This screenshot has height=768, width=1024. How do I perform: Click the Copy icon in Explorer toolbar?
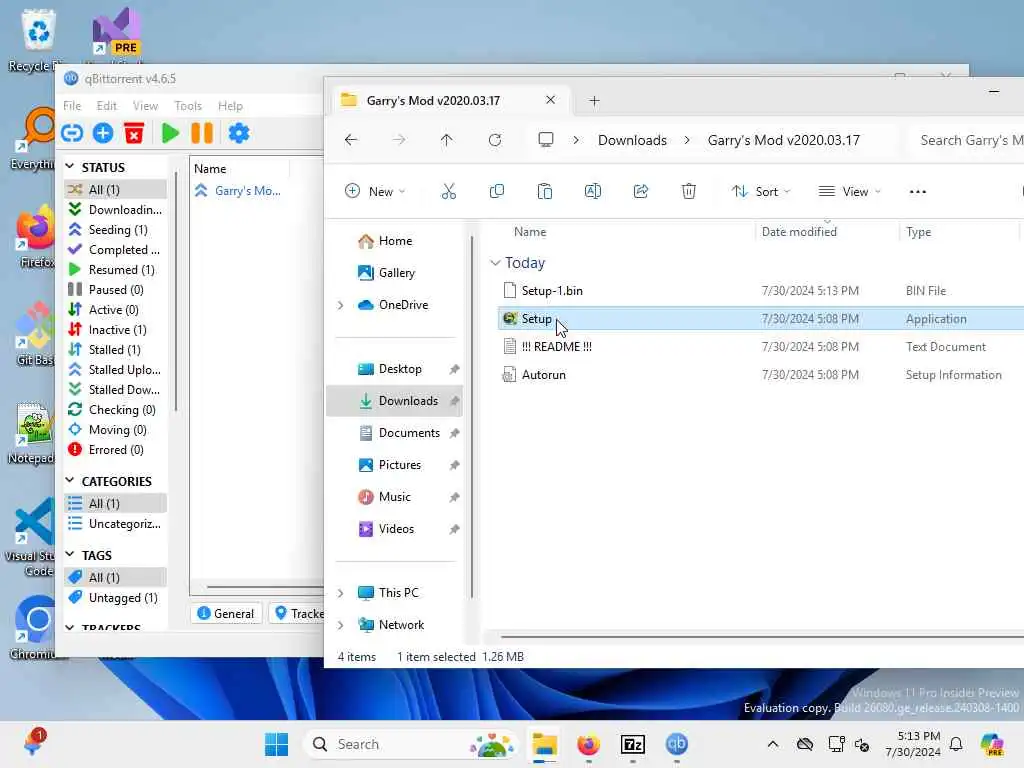pyautogui.click(x=496, y=191)
